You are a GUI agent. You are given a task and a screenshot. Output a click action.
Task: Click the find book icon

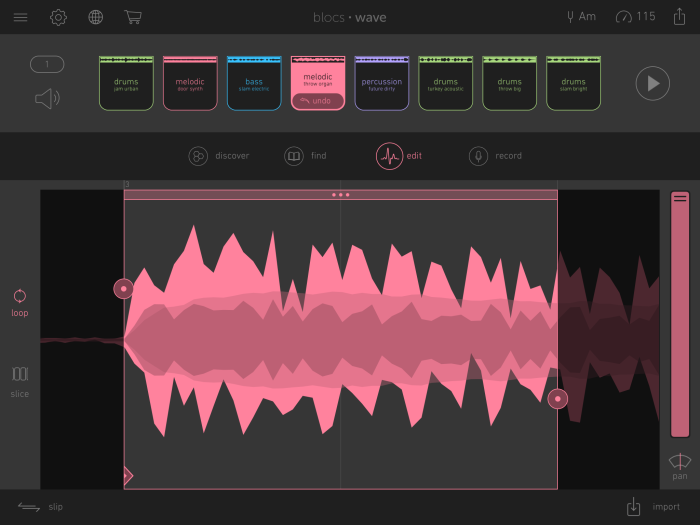coord(294,156)
